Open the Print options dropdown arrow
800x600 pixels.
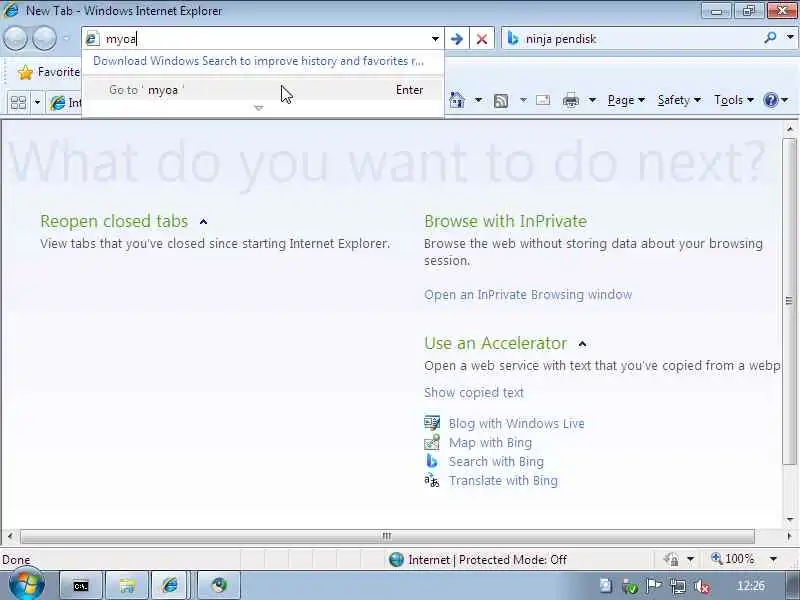point(592,100)
